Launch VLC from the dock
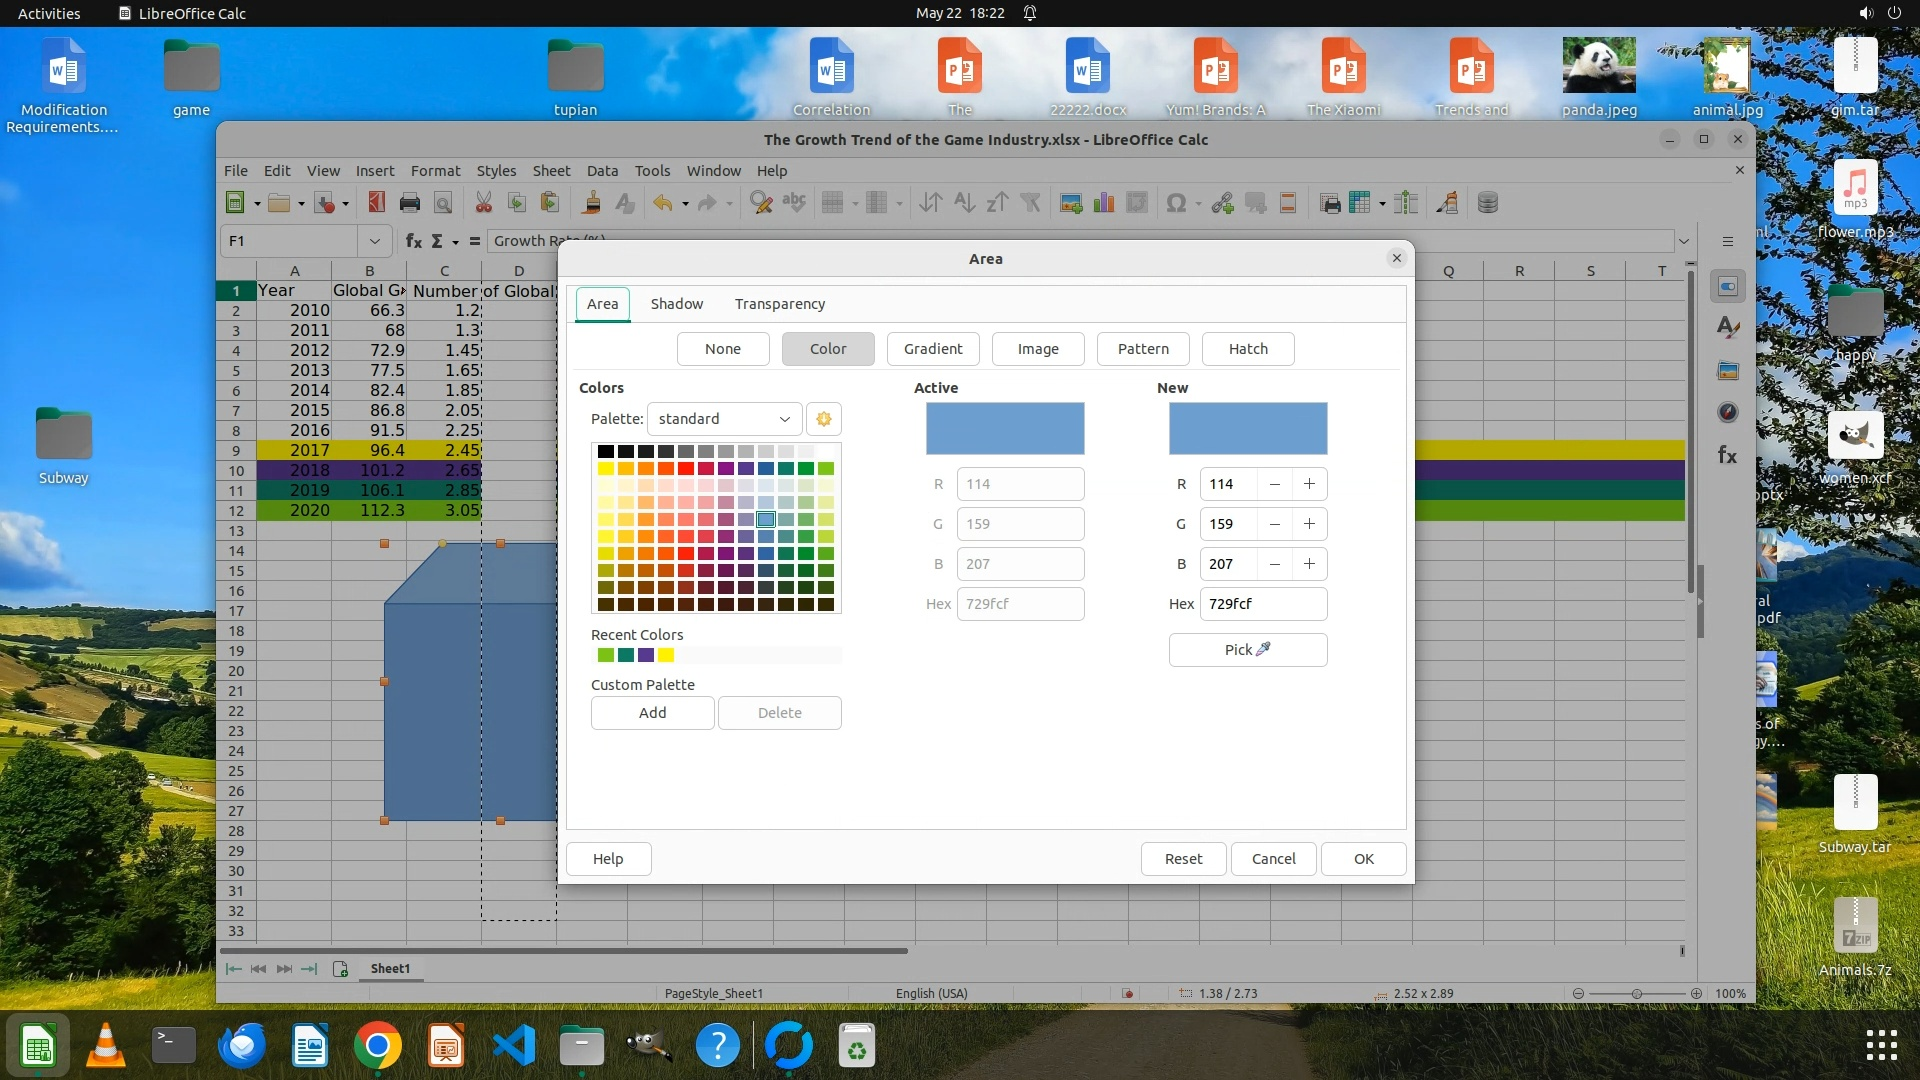 point(106,1046)
